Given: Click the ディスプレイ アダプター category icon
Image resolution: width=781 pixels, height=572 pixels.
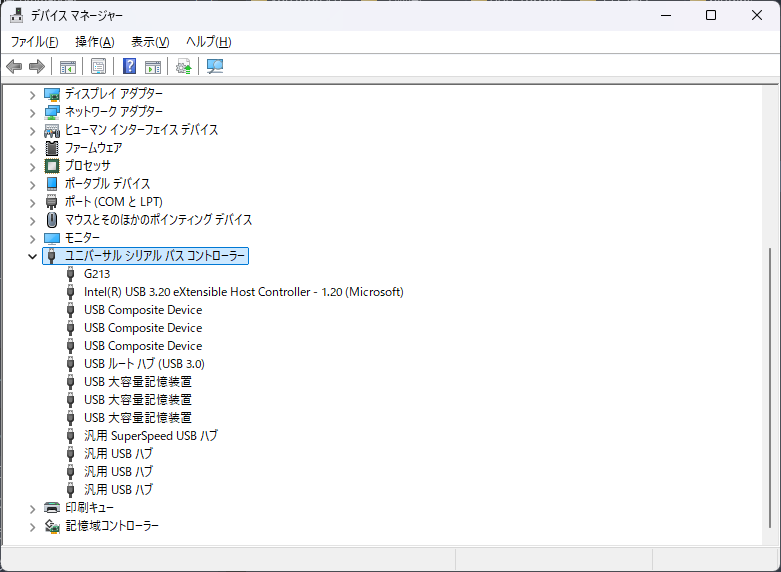Looking at the screenshot, I should (x=52, y=94).
